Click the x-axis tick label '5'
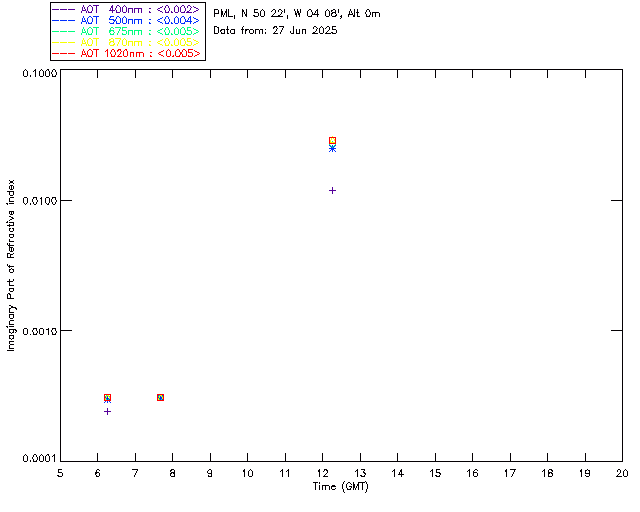 [60, 473]
